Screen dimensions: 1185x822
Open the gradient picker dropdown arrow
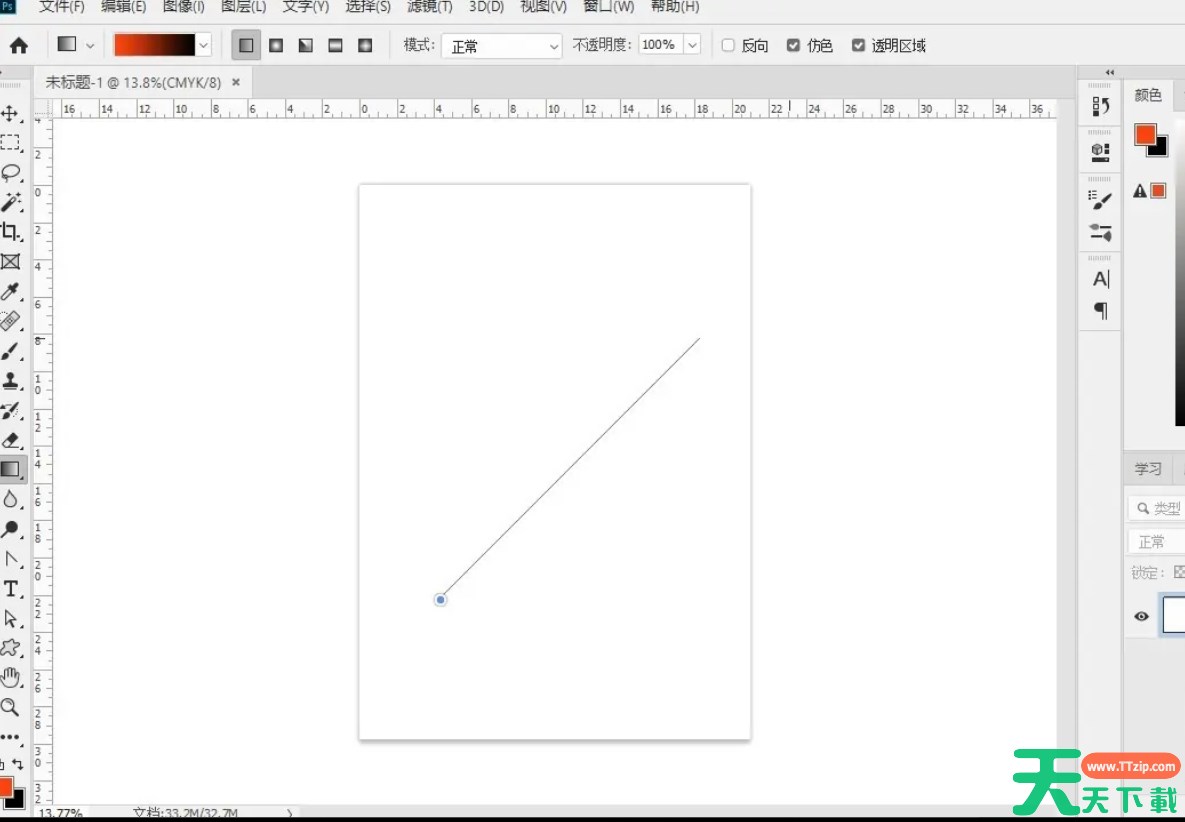pyautogui.click(x=205, y=45)
